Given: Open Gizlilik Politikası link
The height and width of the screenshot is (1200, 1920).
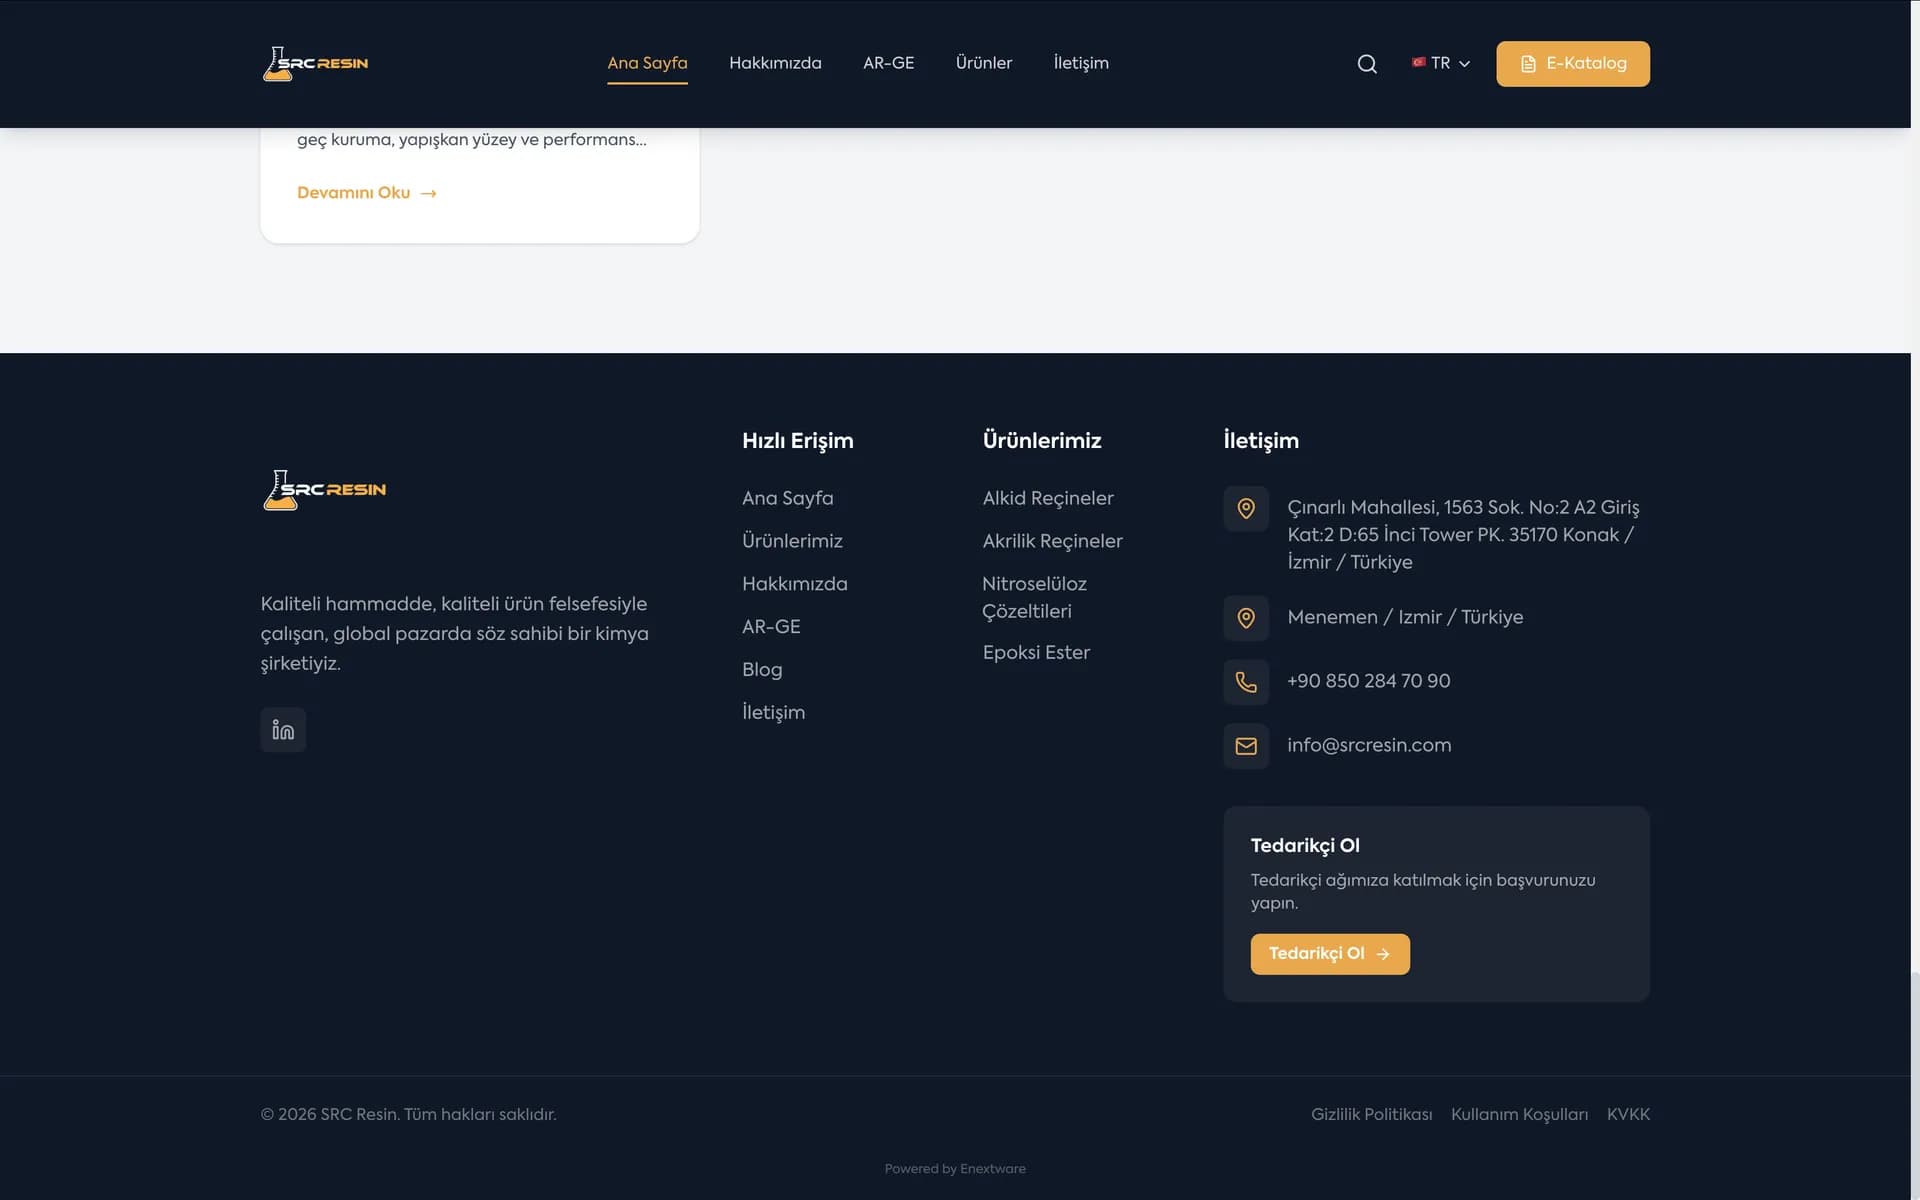Looking at the screenshot, I should pos(1371,1115).
